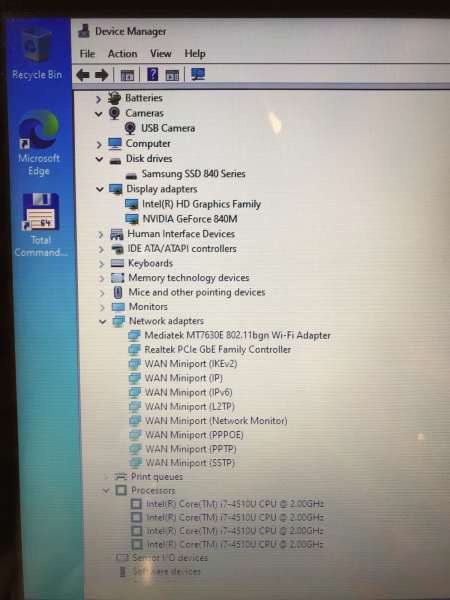Click the Mice and pointing devices icon
The width and height of the screenshot is (450, 600).
tap(118, 292)
